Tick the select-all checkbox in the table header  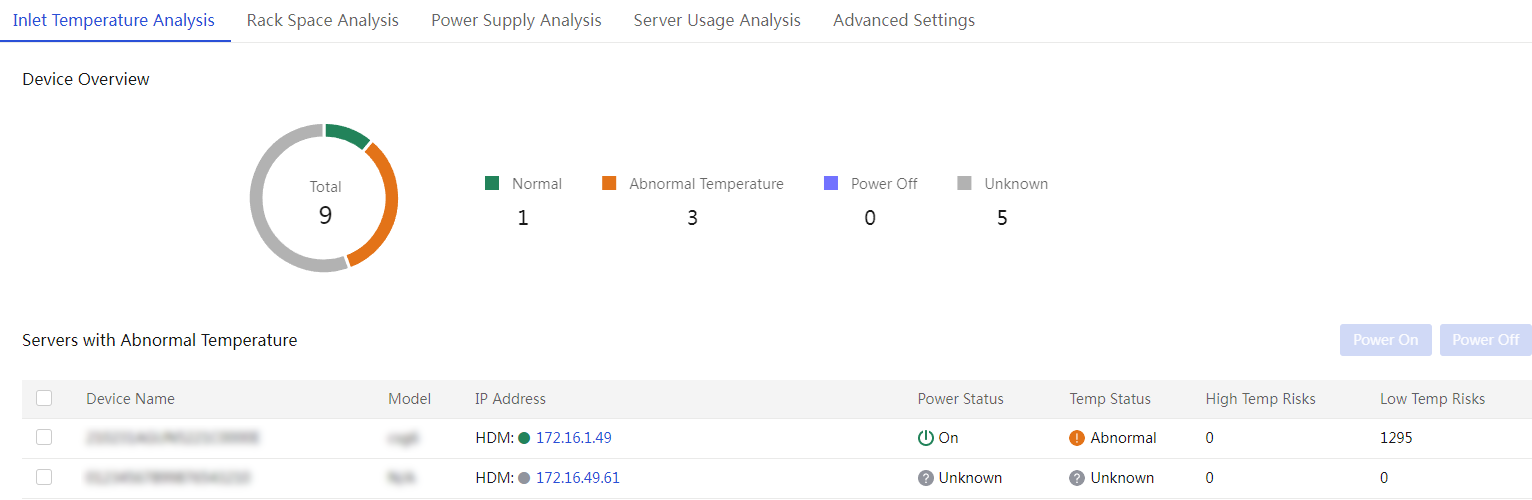coord(44,398)
